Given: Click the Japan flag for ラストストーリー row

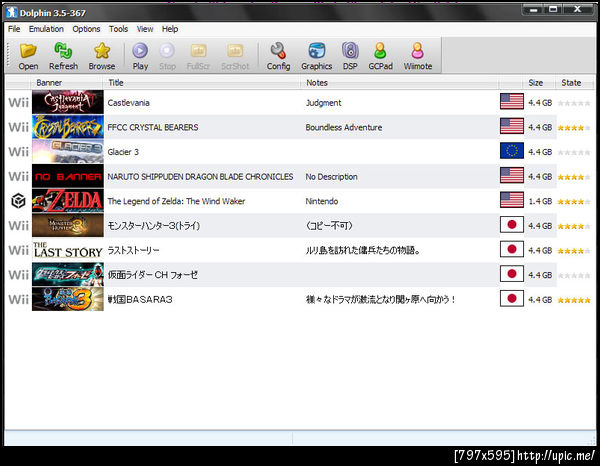Looking at the screenshot, I should click(x=512, y=249).
